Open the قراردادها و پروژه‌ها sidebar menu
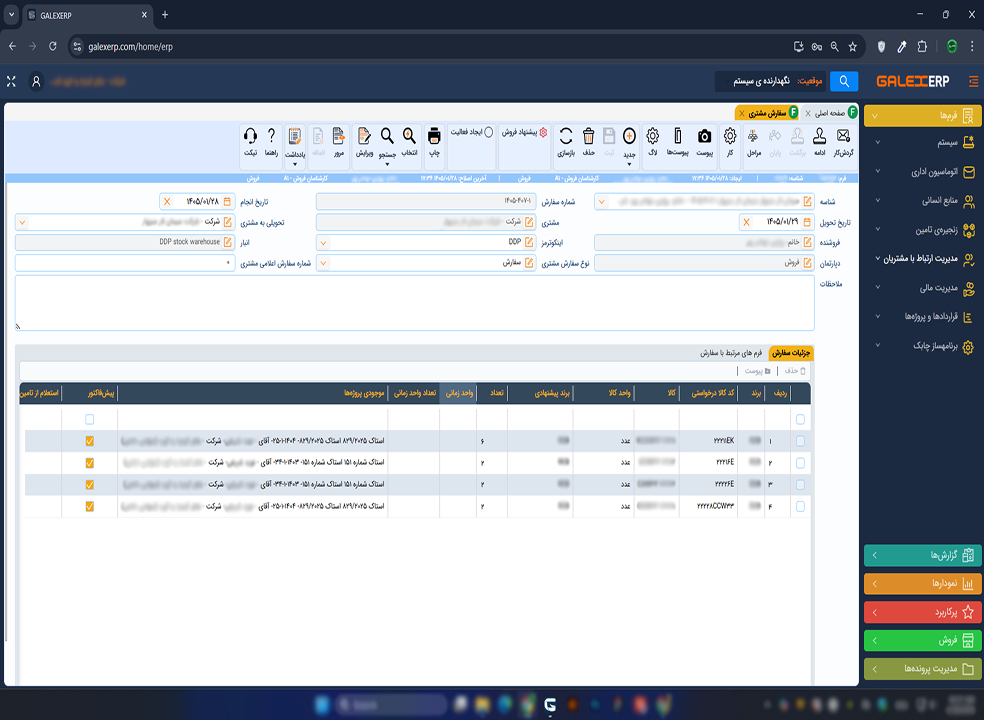The height and width of the screenshot is (720, 984). [922, 317]
